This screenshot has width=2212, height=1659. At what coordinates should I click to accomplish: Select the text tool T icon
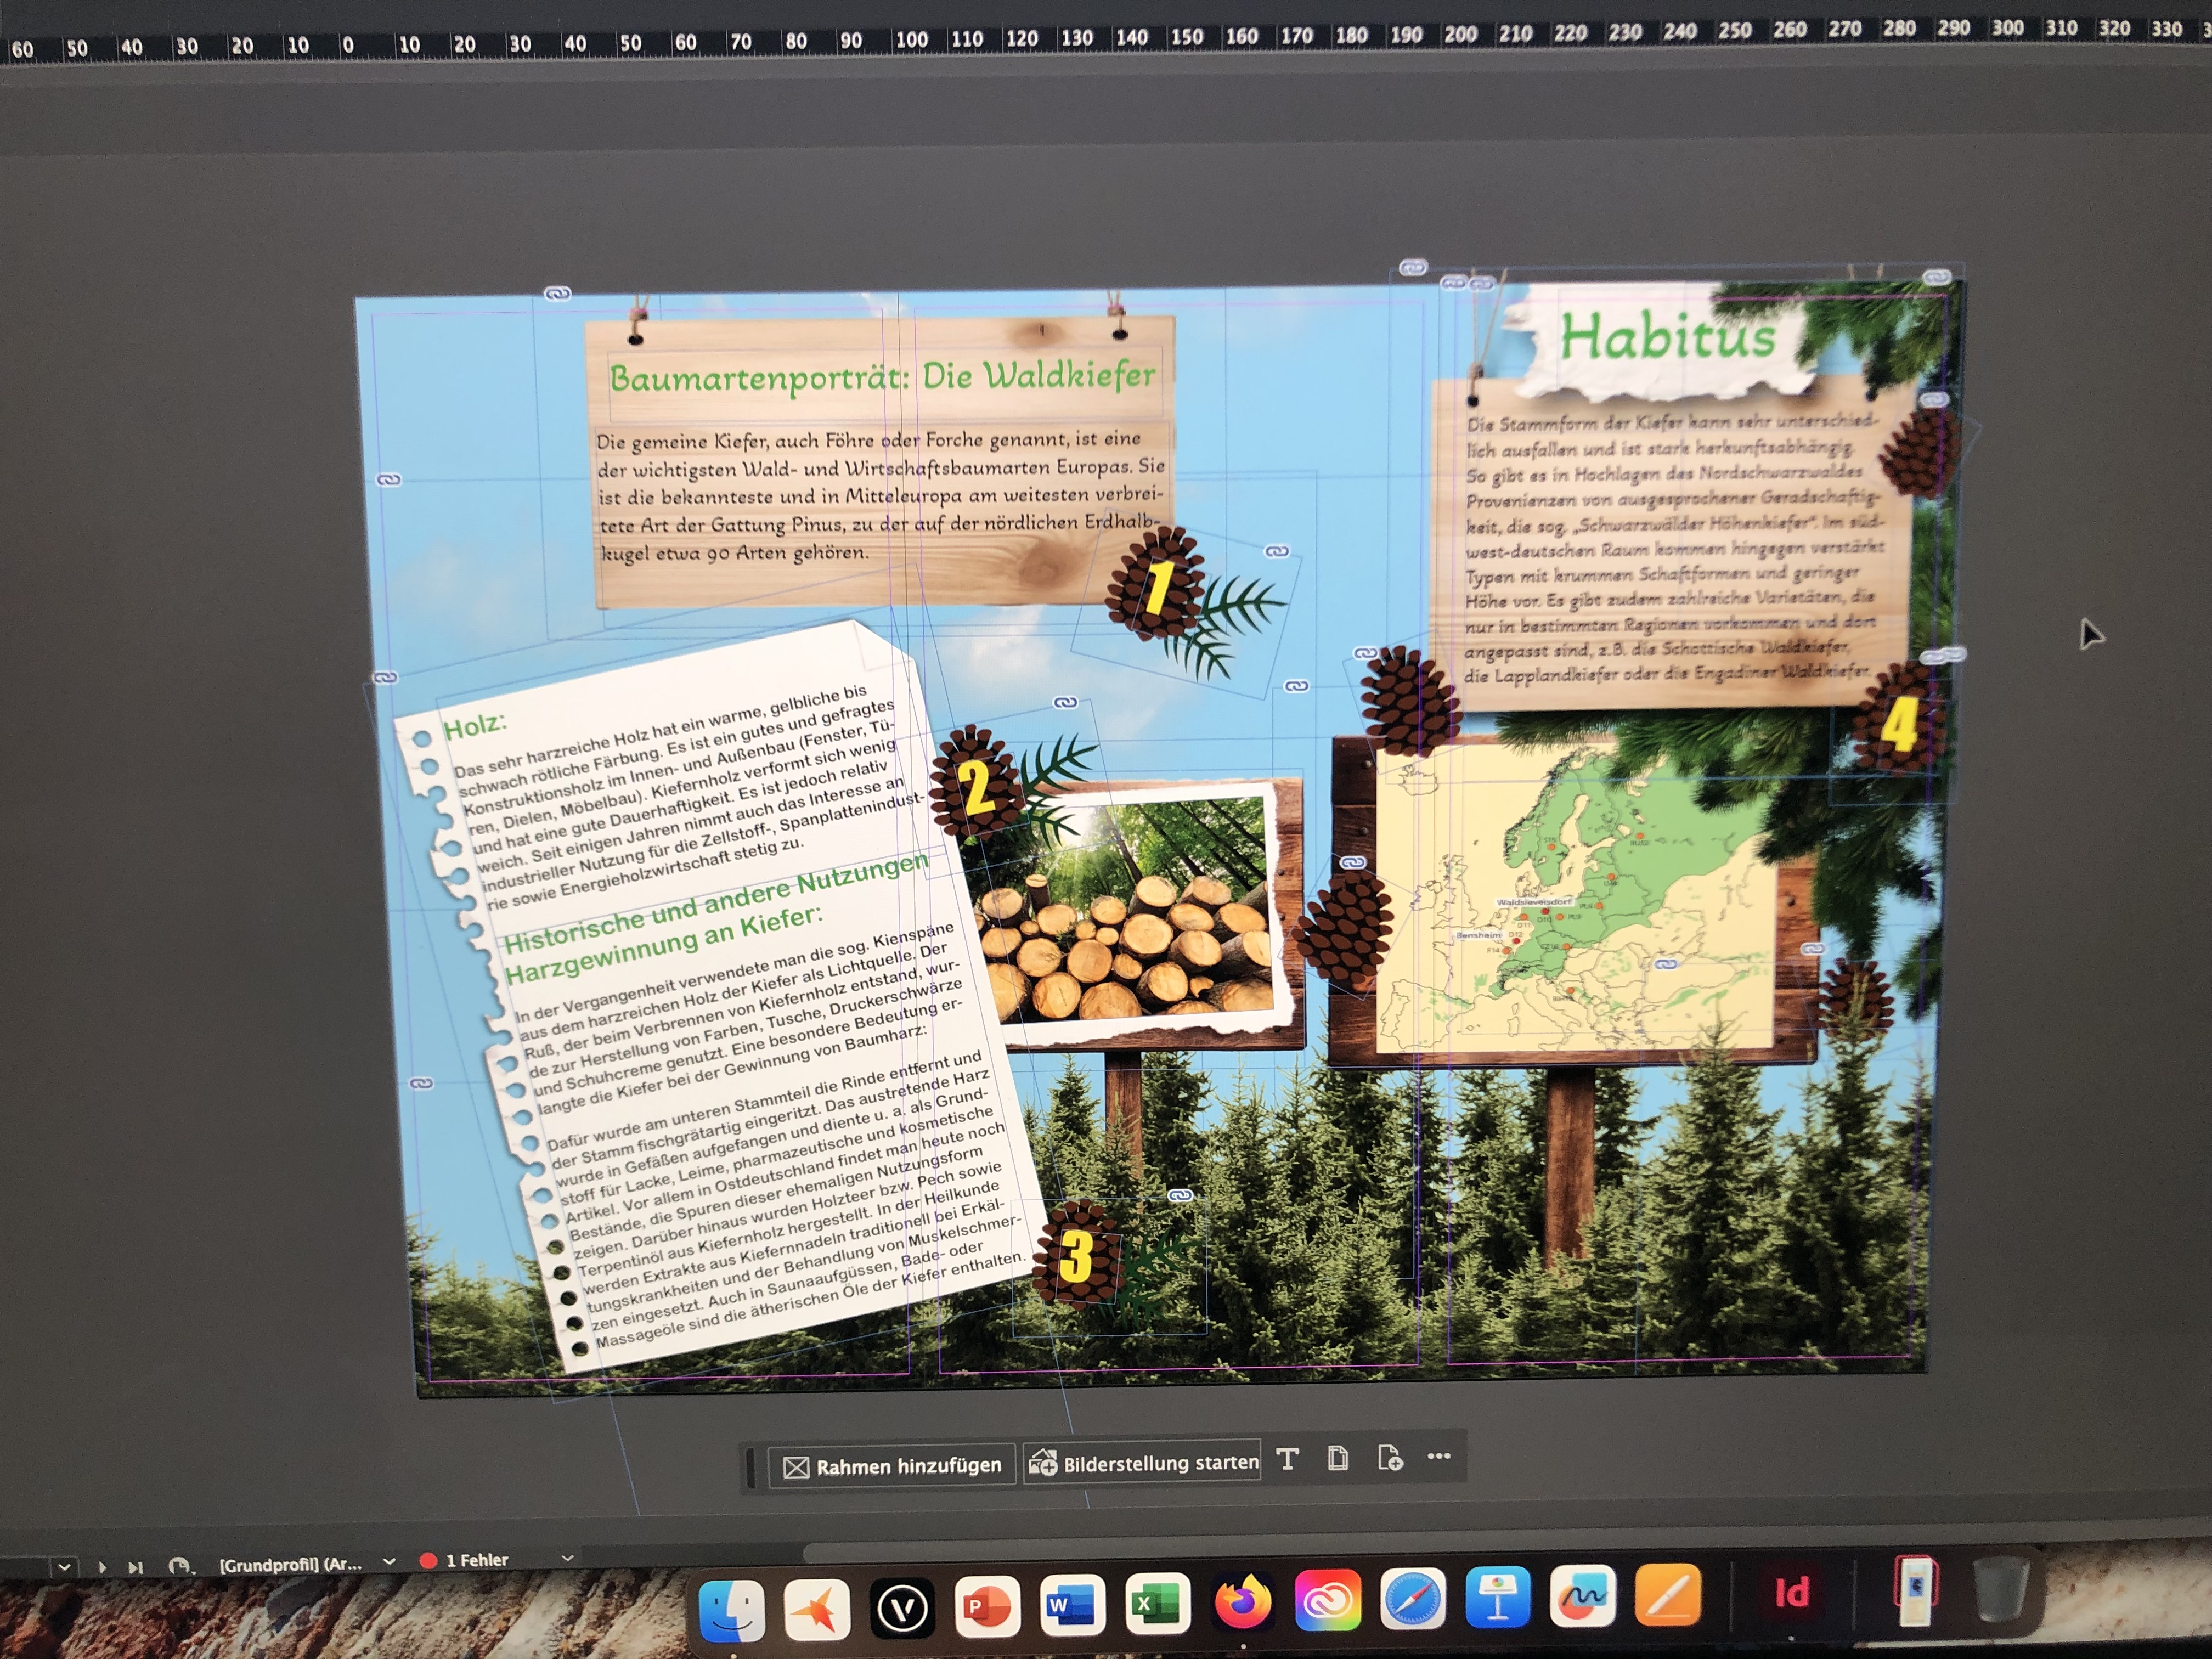[x=1288, y=1459]
